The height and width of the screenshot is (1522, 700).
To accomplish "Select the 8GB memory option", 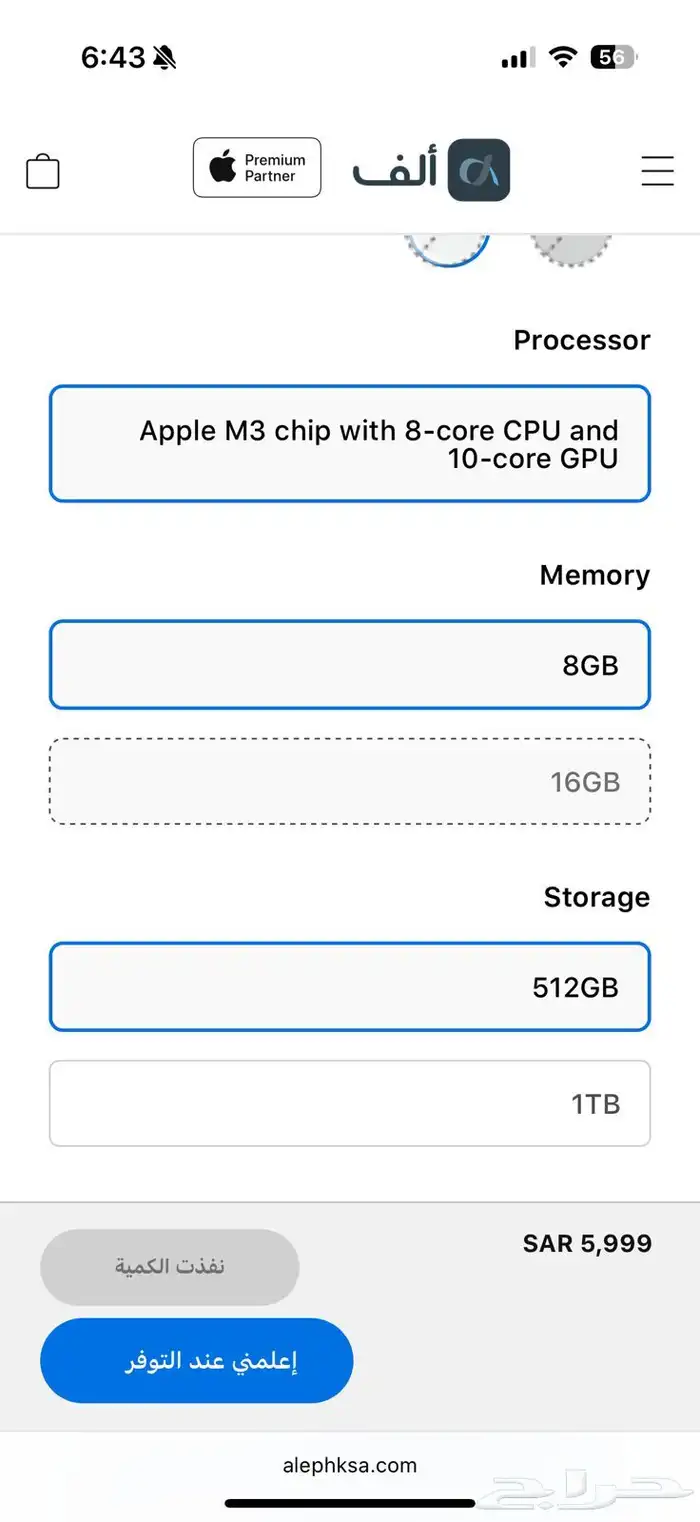I will click(x=350, y=665).
